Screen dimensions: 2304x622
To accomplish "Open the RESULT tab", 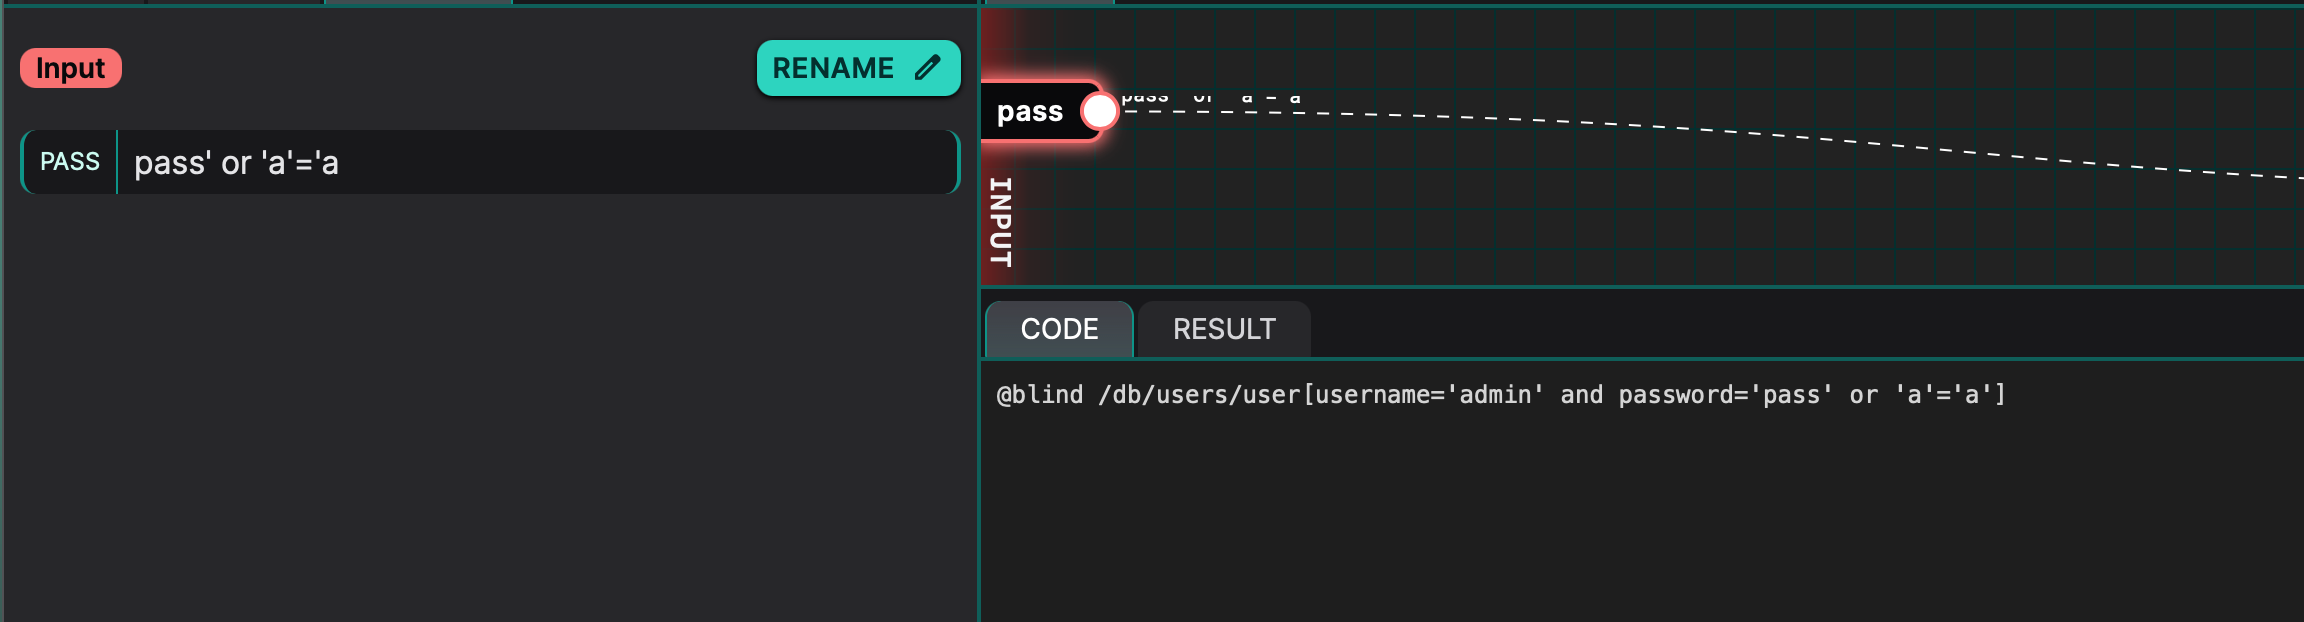I will coord(1224,329).
